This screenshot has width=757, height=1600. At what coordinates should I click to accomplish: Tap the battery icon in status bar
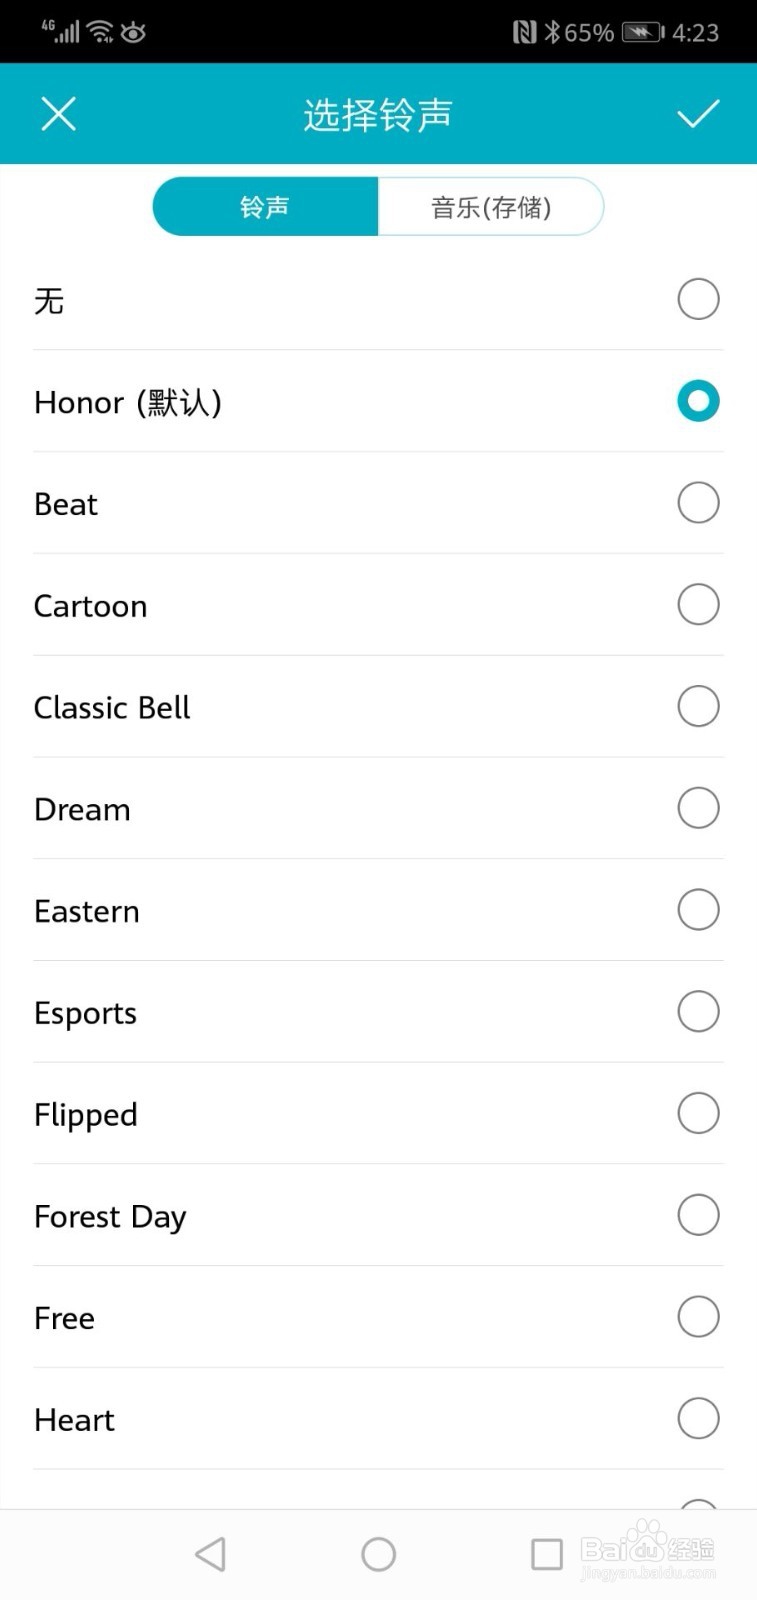click(x=643, y=33)
